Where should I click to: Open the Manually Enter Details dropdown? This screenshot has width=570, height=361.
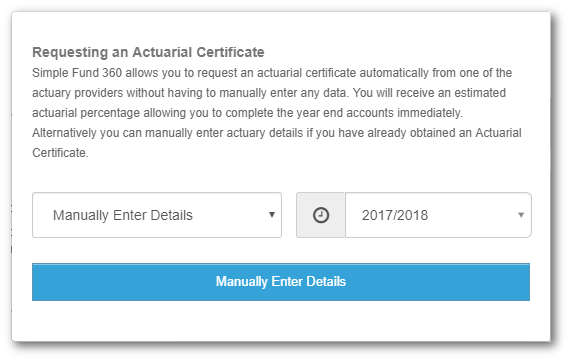[157, 215]
